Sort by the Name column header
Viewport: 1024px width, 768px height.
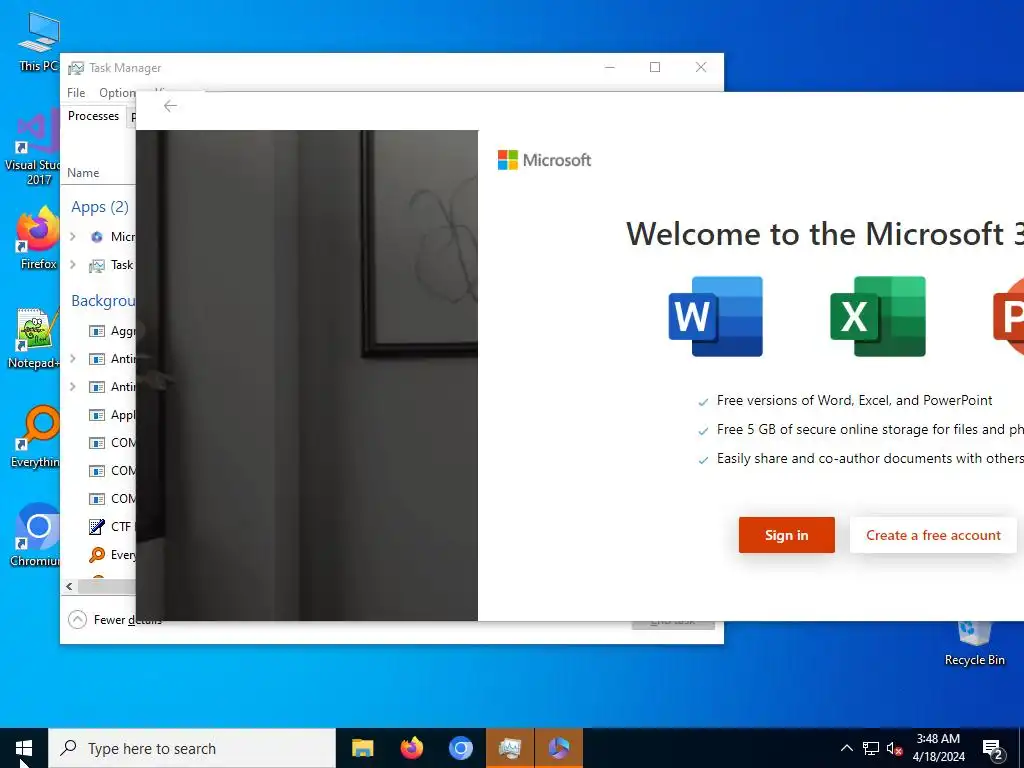[83, 173]
